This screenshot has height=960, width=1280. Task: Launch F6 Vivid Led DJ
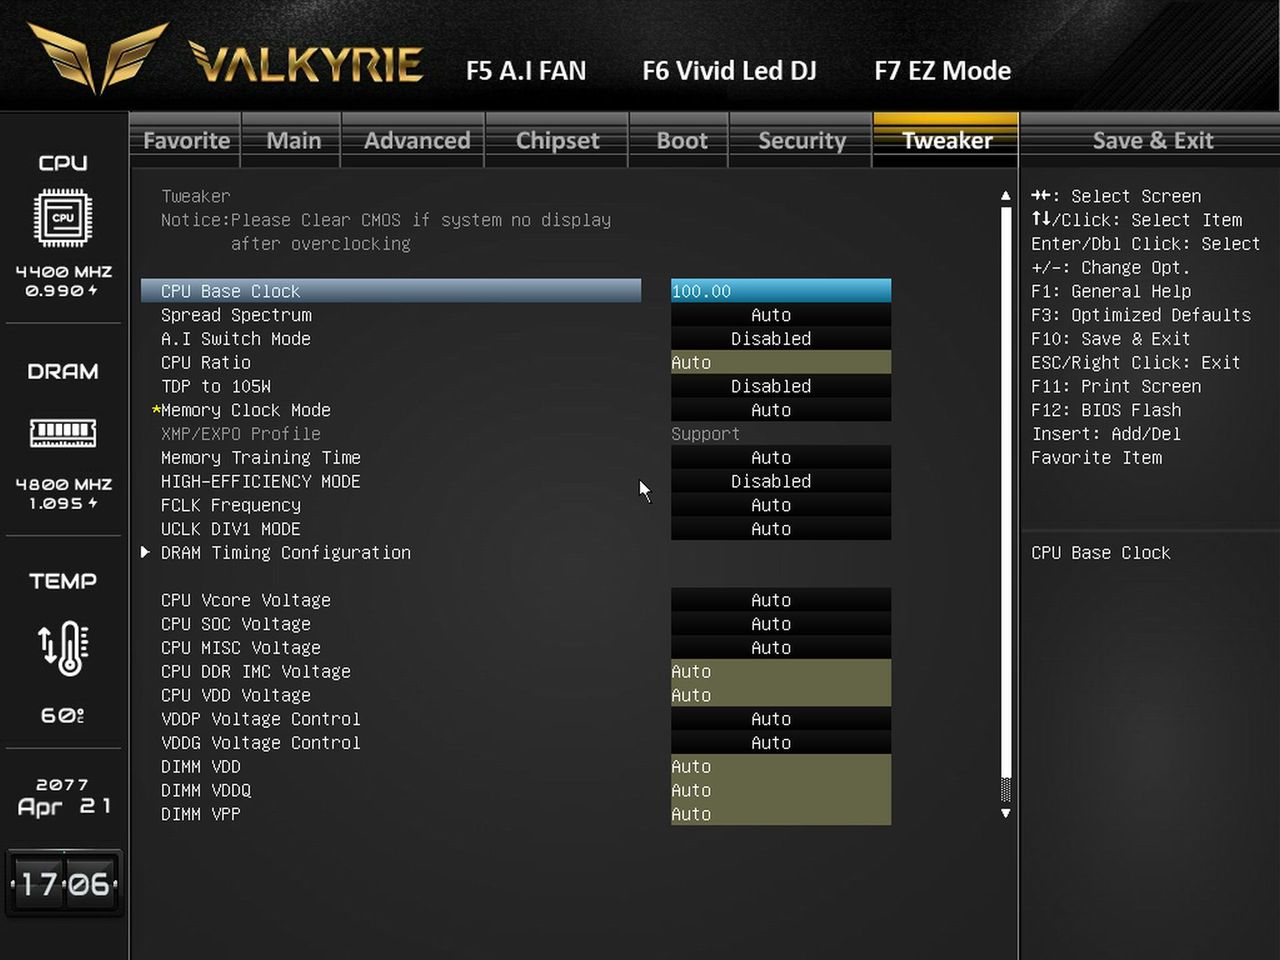tap(729, 71)
